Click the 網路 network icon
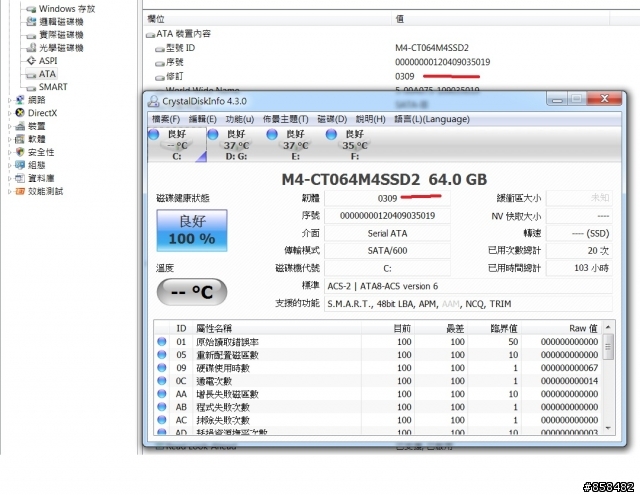This screenshot has width=640, height=495. point(20,100)
